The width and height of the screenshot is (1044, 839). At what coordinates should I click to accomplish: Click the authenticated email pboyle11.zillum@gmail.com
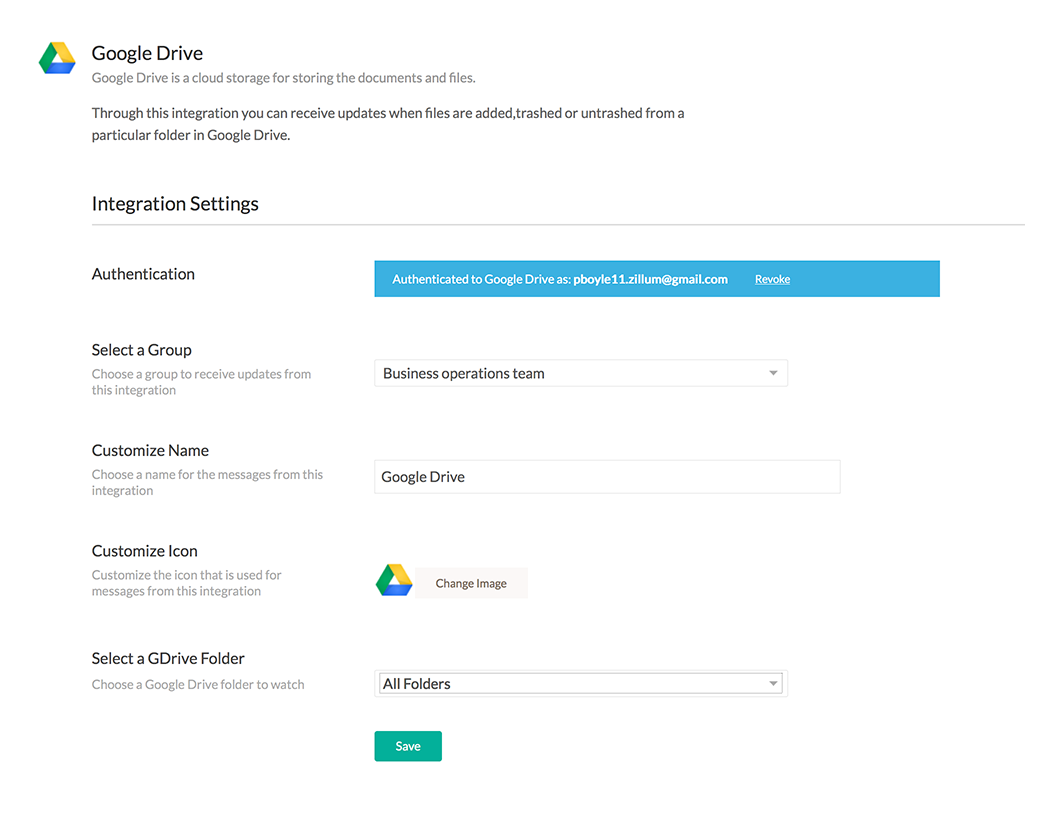pyautogui.click(x=651, y=279)
